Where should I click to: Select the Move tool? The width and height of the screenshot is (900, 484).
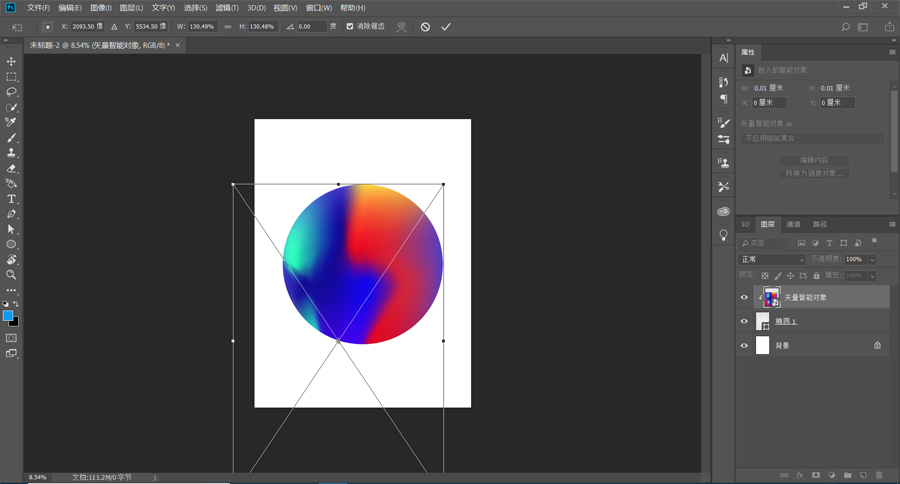pos(12,62)
